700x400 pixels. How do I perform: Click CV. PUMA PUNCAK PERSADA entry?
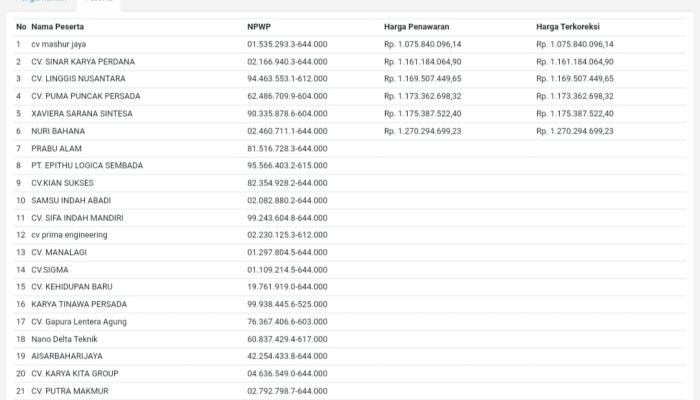(x=85, y=96)
